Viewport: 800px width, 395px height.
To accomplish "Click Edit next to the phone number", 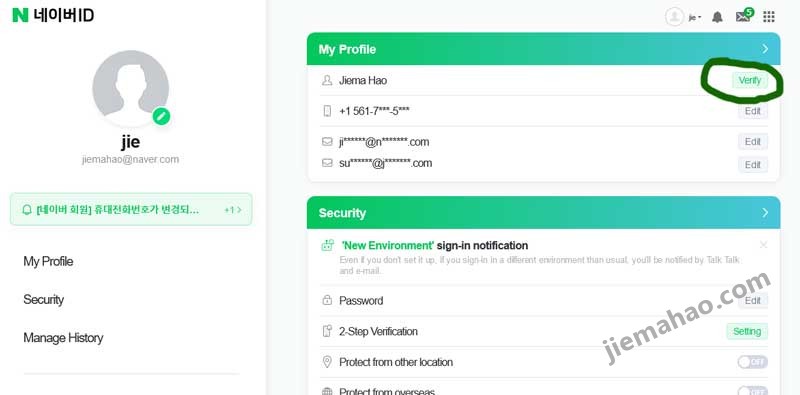I will coord(753,111).
